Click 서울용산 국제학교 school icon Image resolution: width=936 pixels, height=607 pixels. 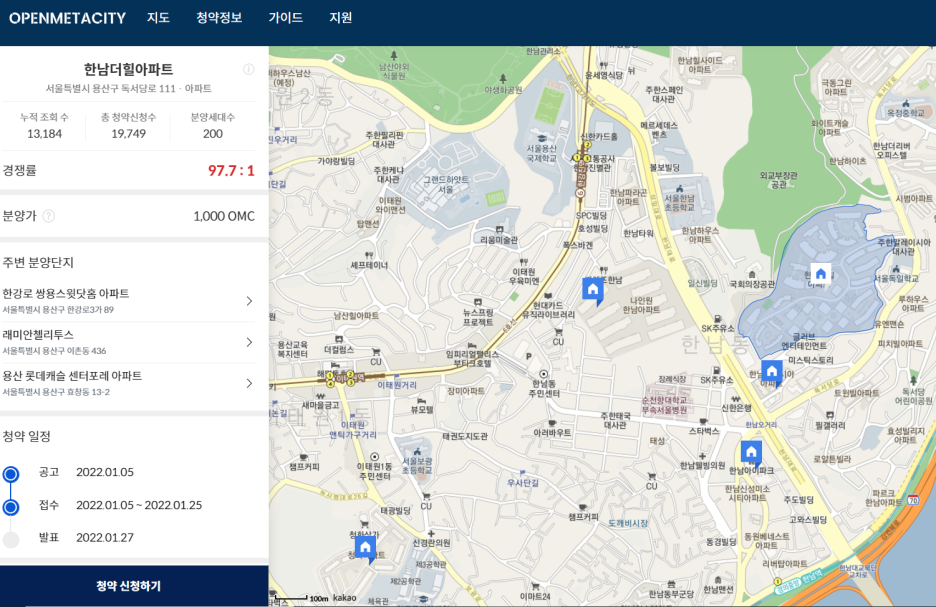(x=542, y=138)
